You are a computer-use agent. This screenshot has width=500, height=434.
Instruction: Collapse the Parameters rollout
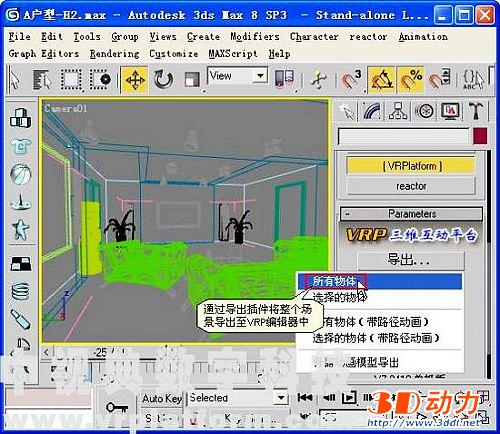tap(412, 214)
